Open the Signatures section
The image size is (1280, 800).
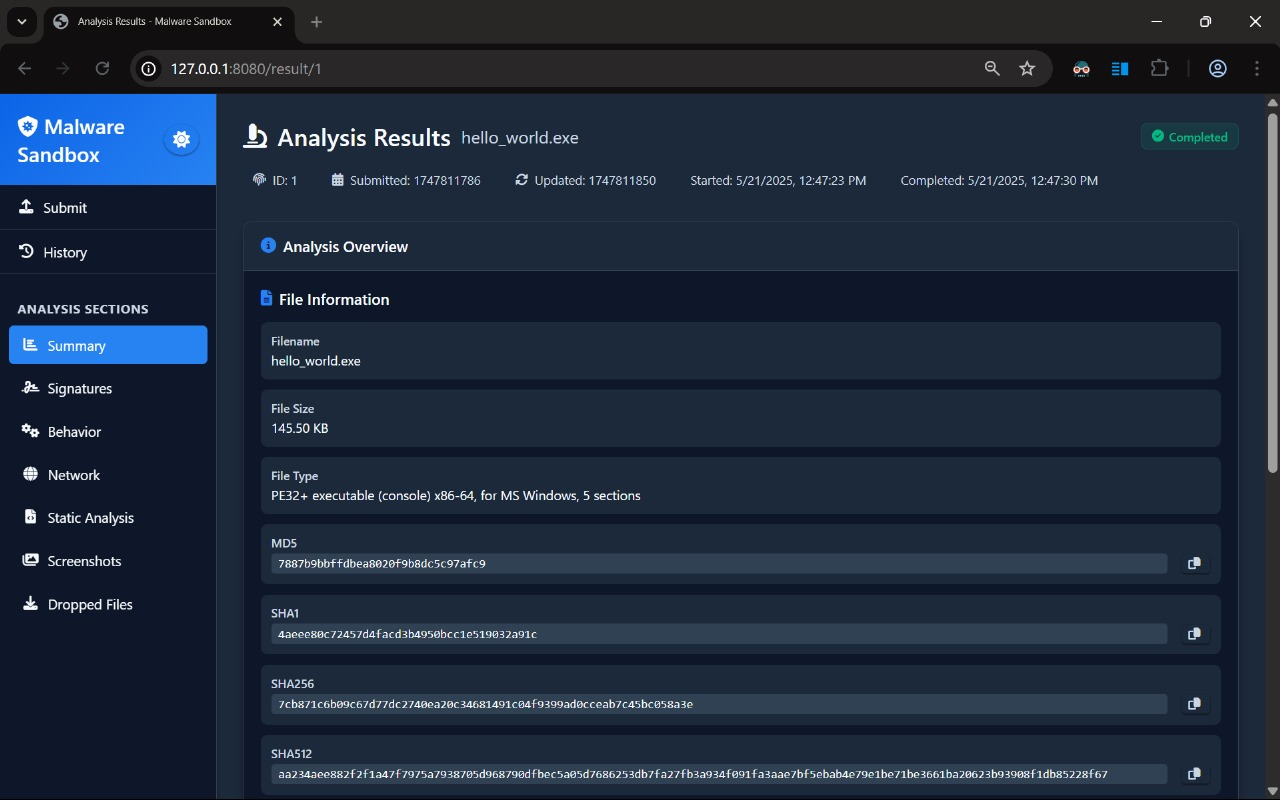coord(108,388)
